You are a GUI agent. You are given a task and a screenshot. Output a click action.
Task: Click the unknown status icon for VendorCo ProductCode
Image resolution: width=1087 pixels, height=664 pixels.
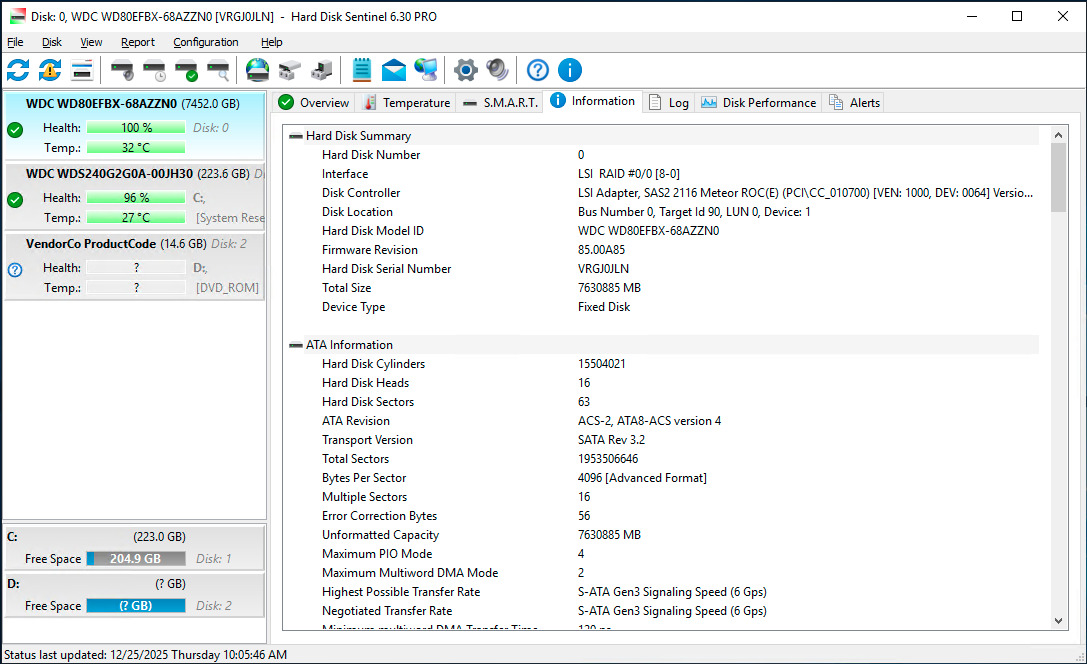pyautogui.click(x=15, y=270)
